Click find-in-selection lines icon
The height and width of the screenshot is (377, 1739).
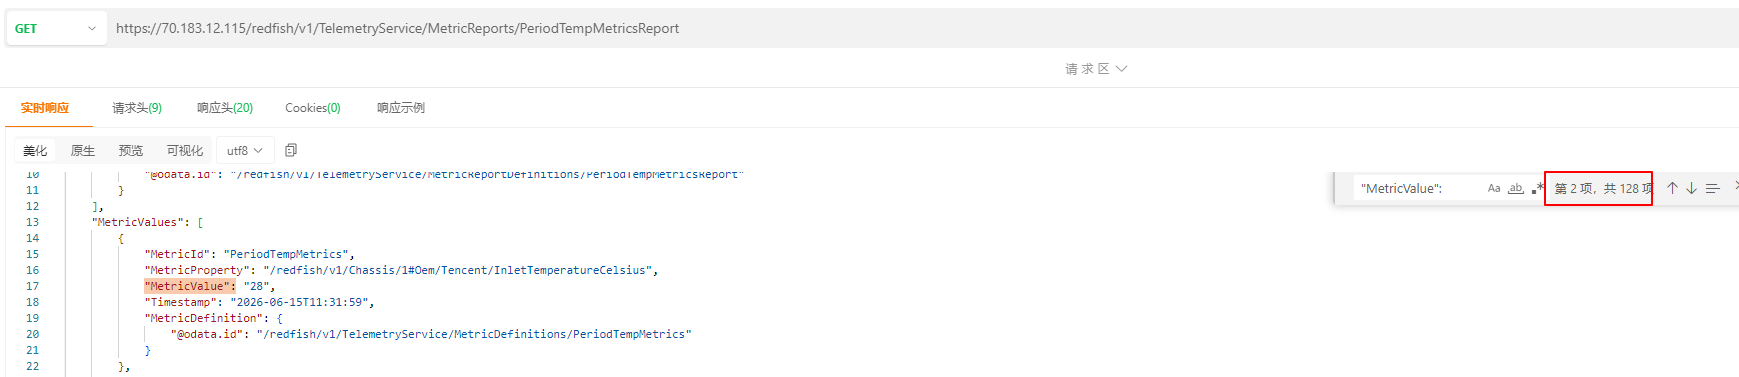[1712, 188]
